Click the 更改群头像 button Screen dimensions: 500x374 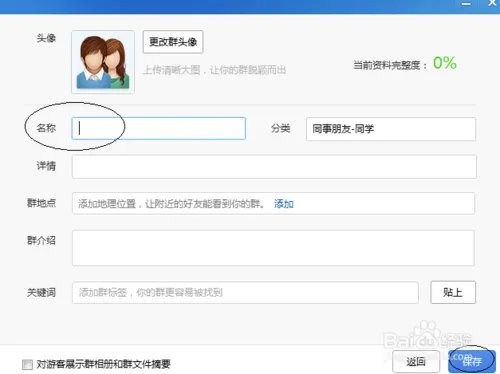pyautogui.click(x=173, y=42)
